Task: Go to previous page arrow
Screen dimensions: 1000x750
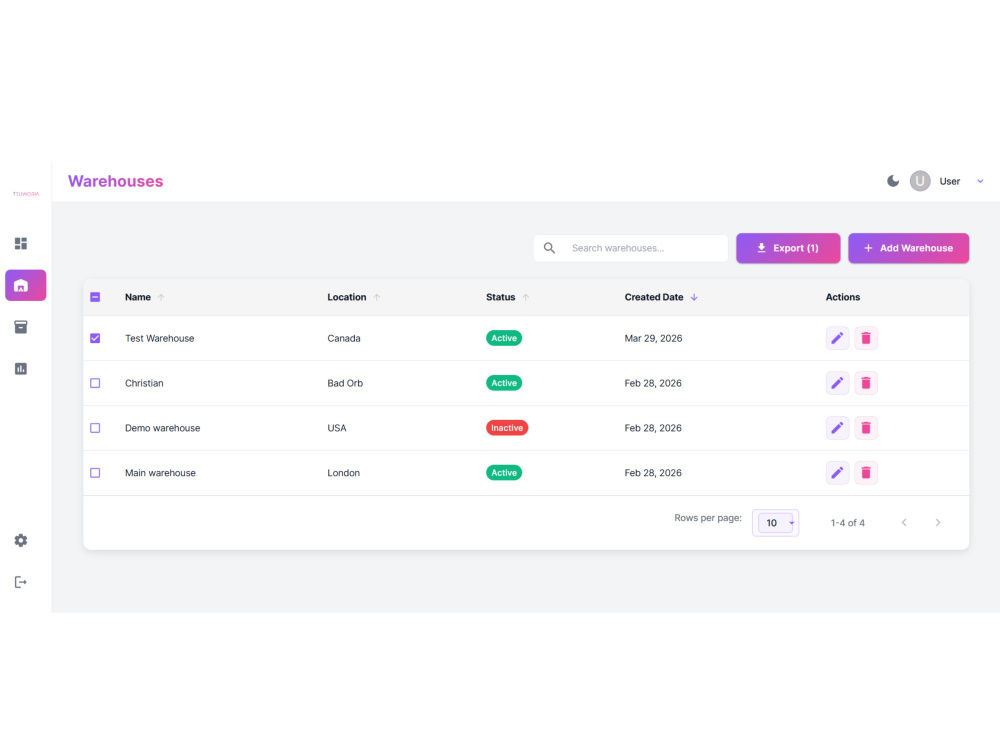Action: coord(904,523)
